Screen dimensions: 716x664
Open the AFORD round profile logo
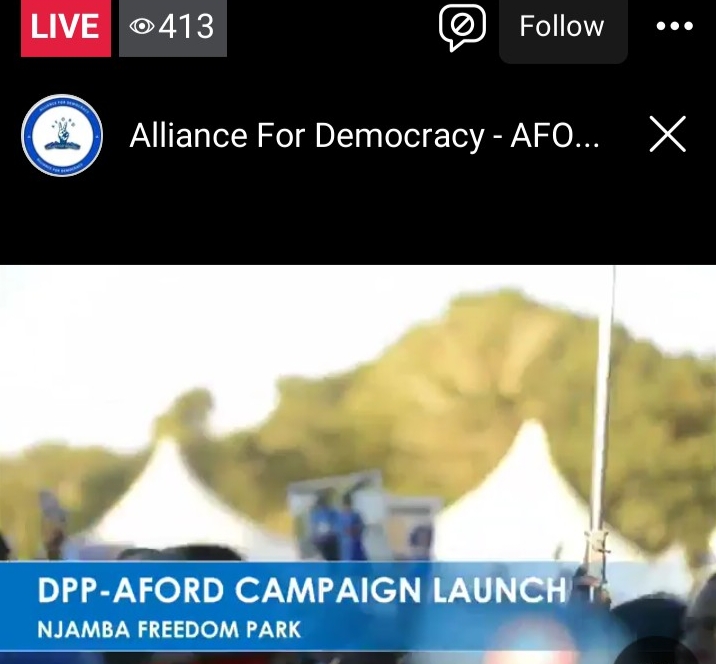62,136
